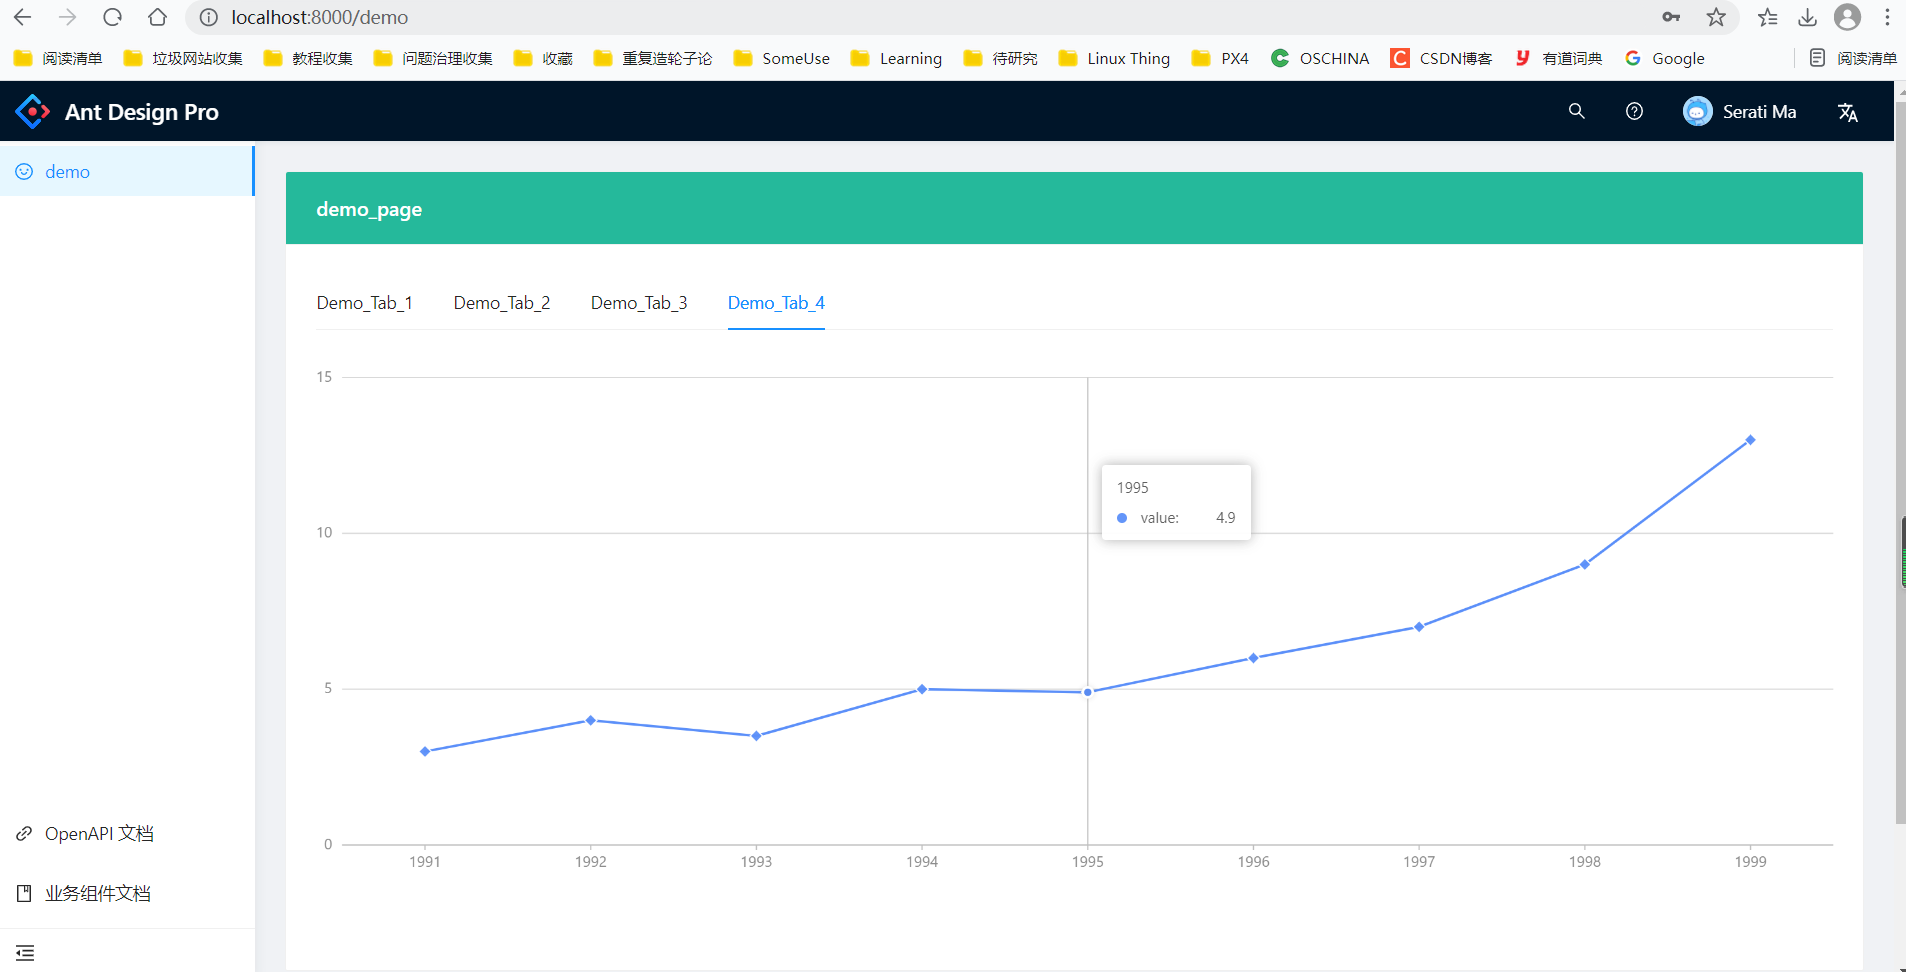Click the 1999 data point on chart
This screenshot has width=1906, height=972.
pos(1750,440)
